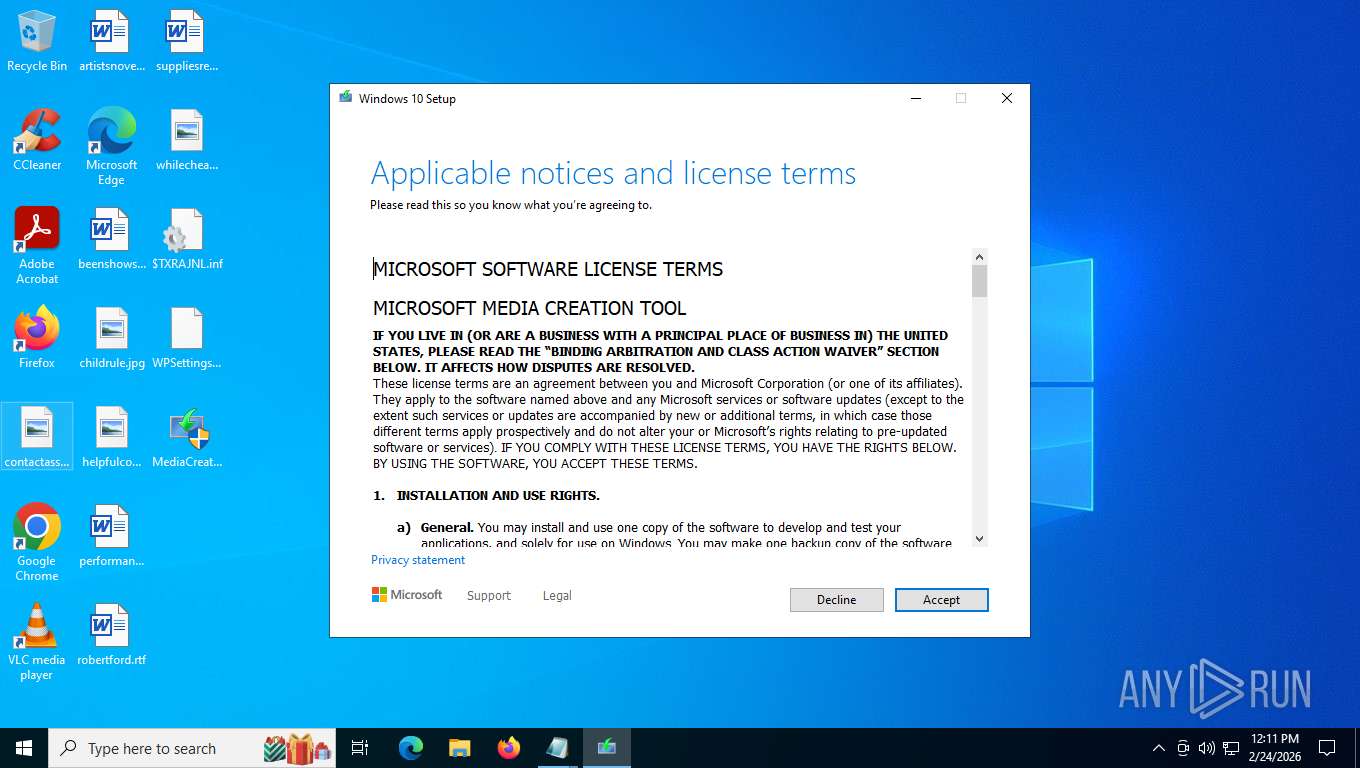Accept the license terms

[x=941, y=600]
